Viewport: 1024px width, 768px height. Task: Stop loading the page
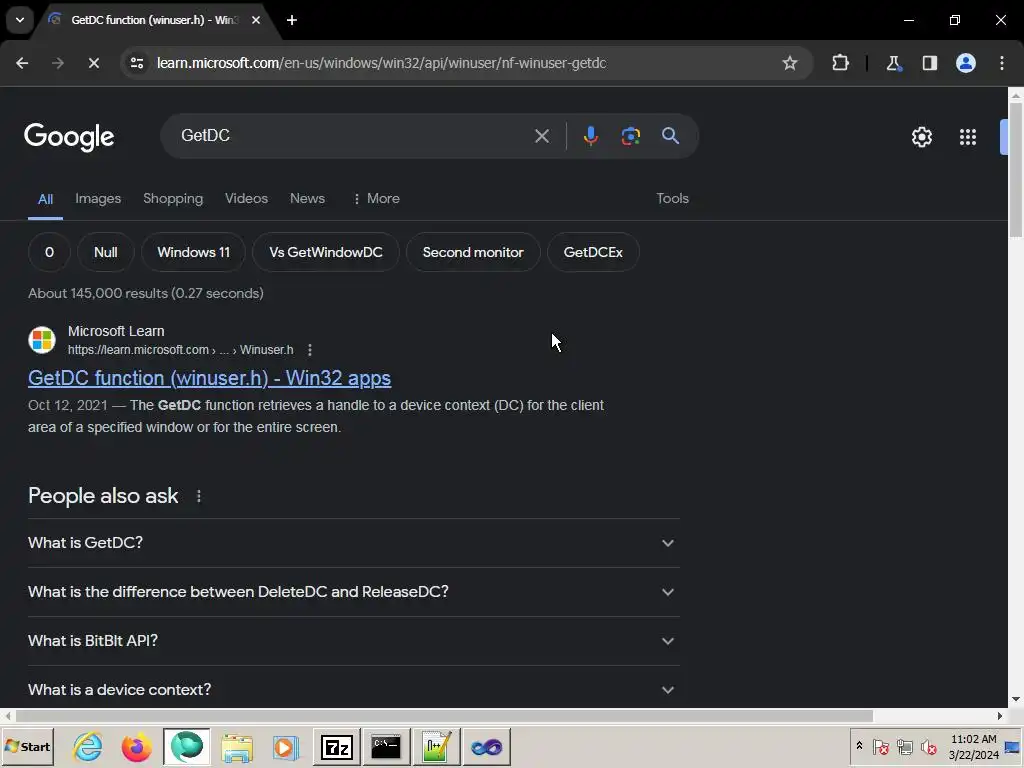click(x=93, y=63)
